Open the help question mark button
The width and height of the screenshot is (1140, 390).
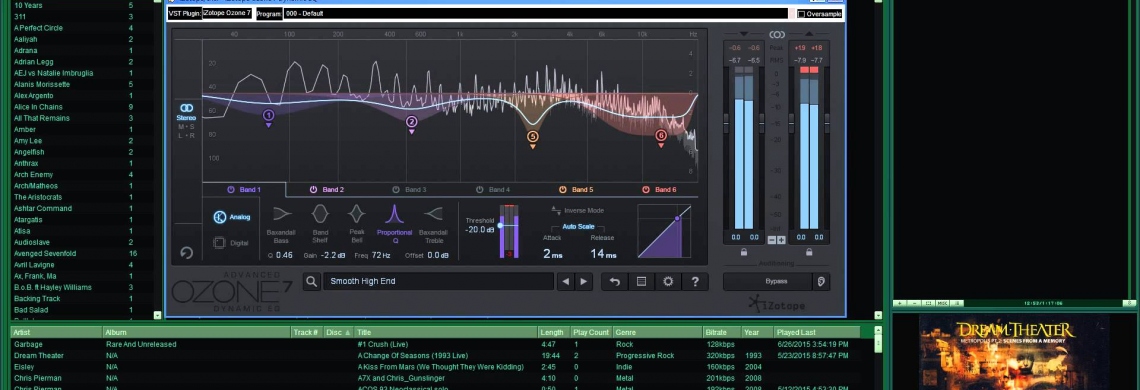point(695,282)
